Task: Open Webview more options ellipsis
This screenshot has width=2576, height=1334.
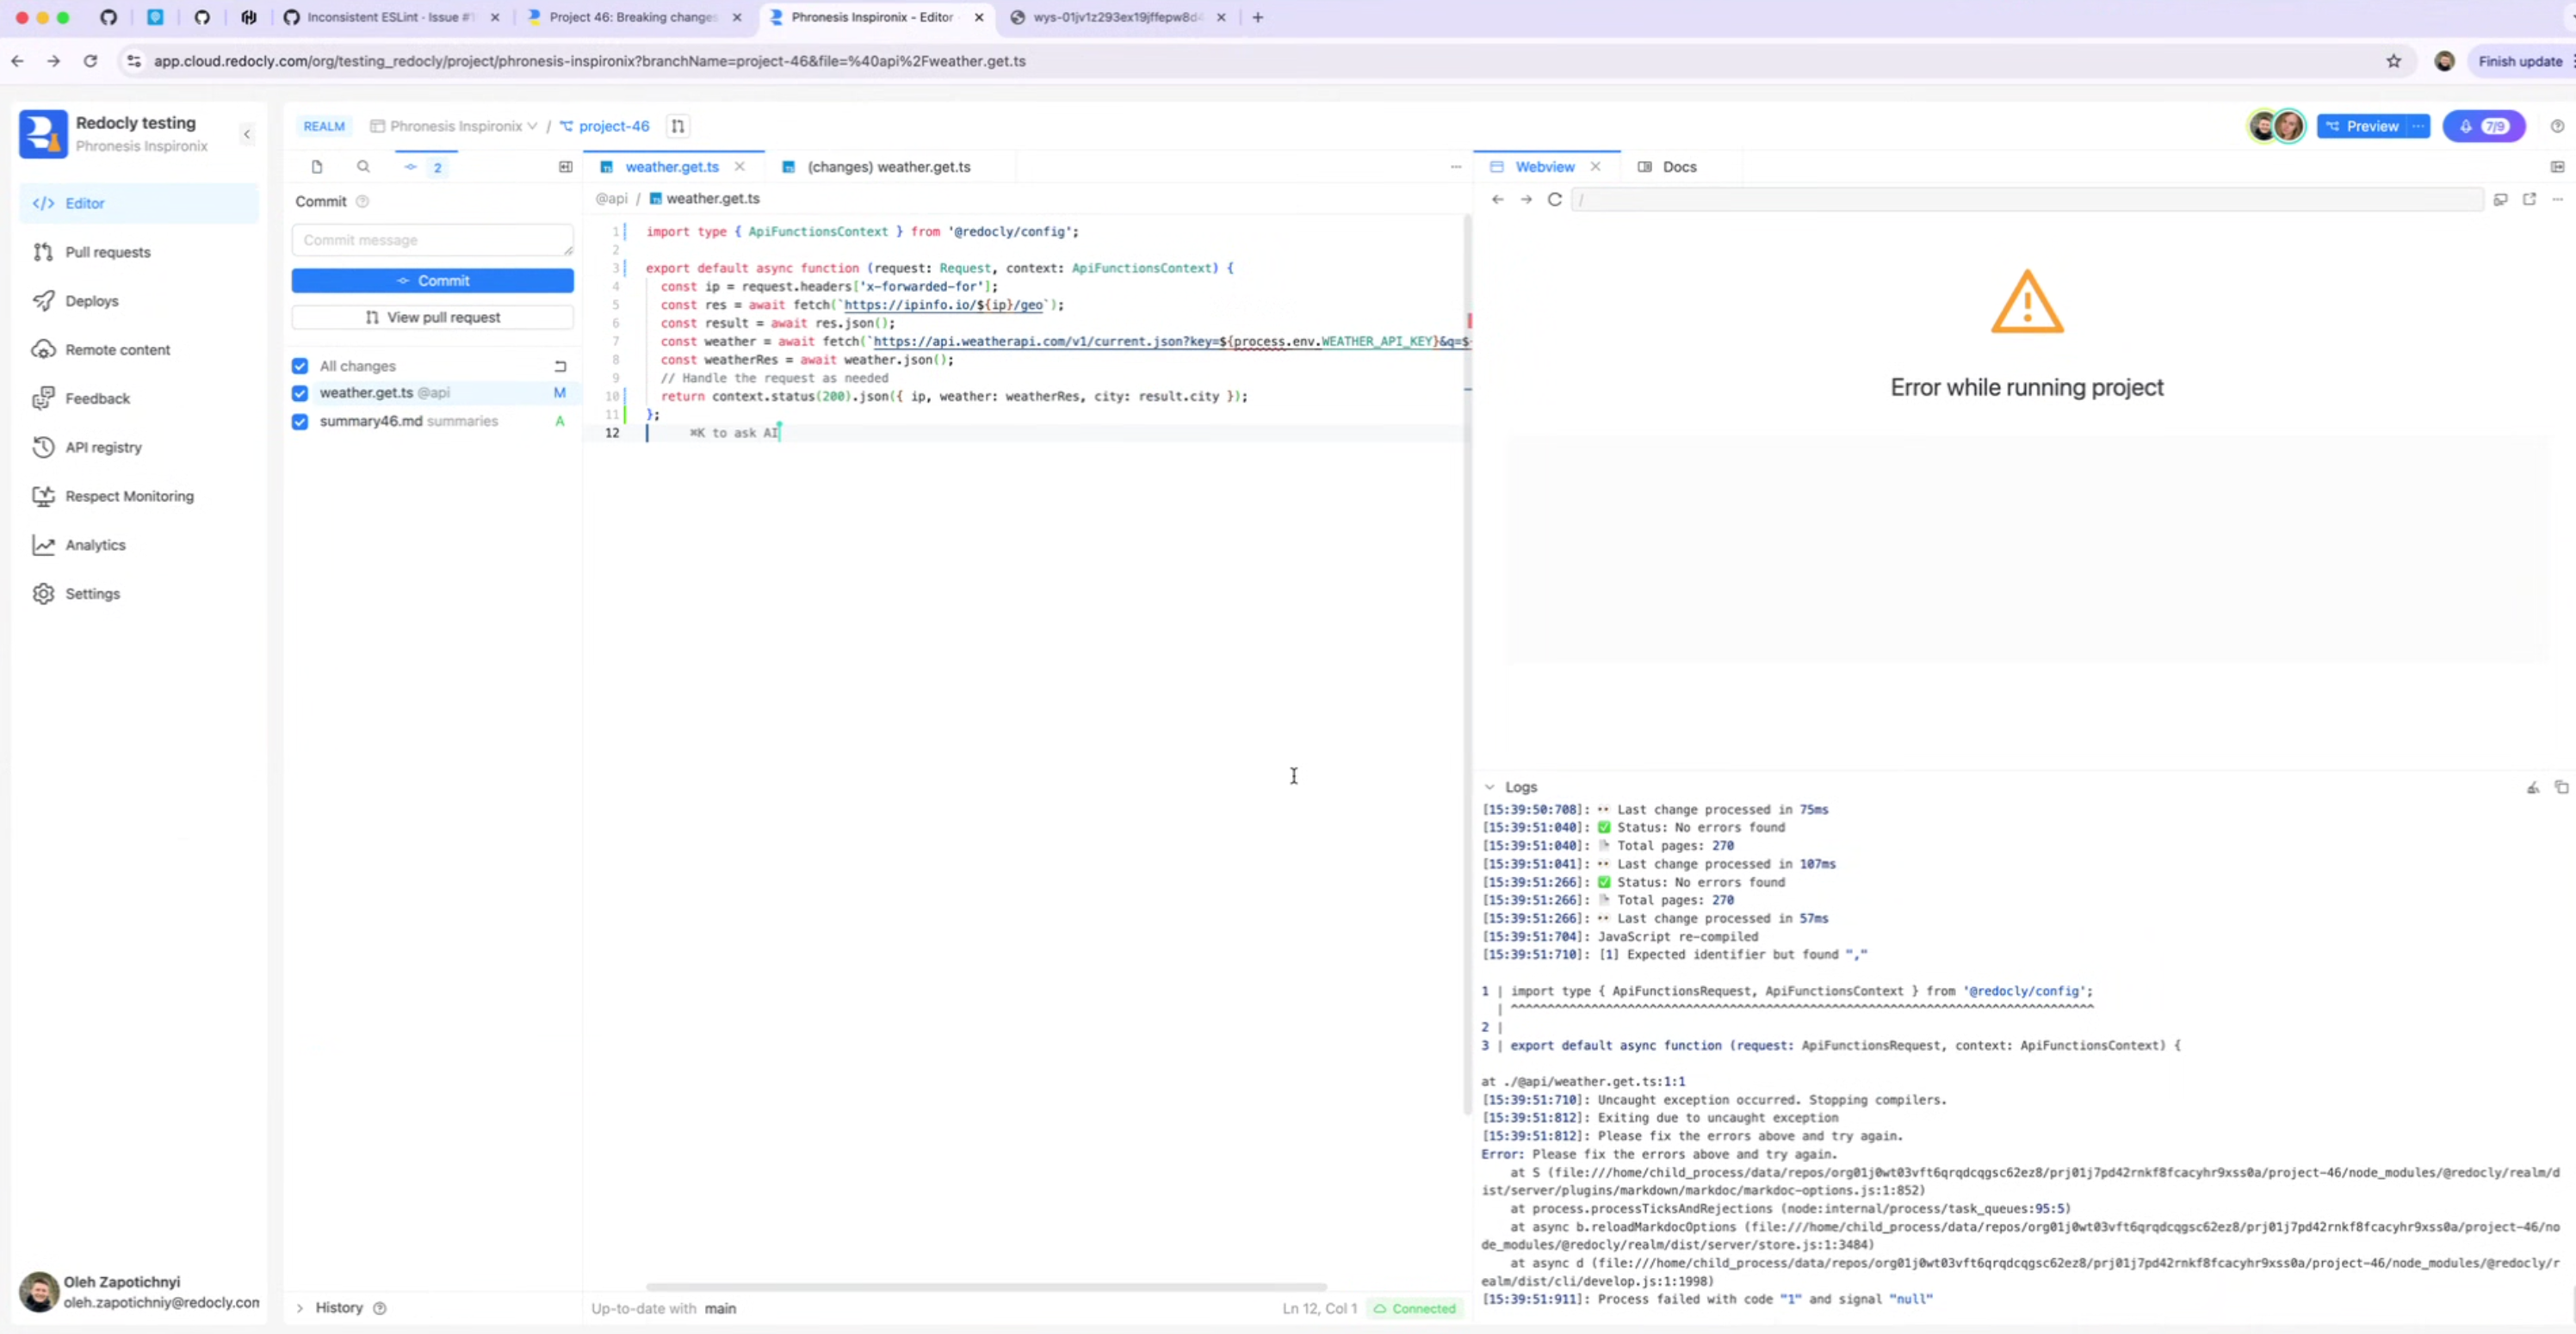Action: [2558, 199]
